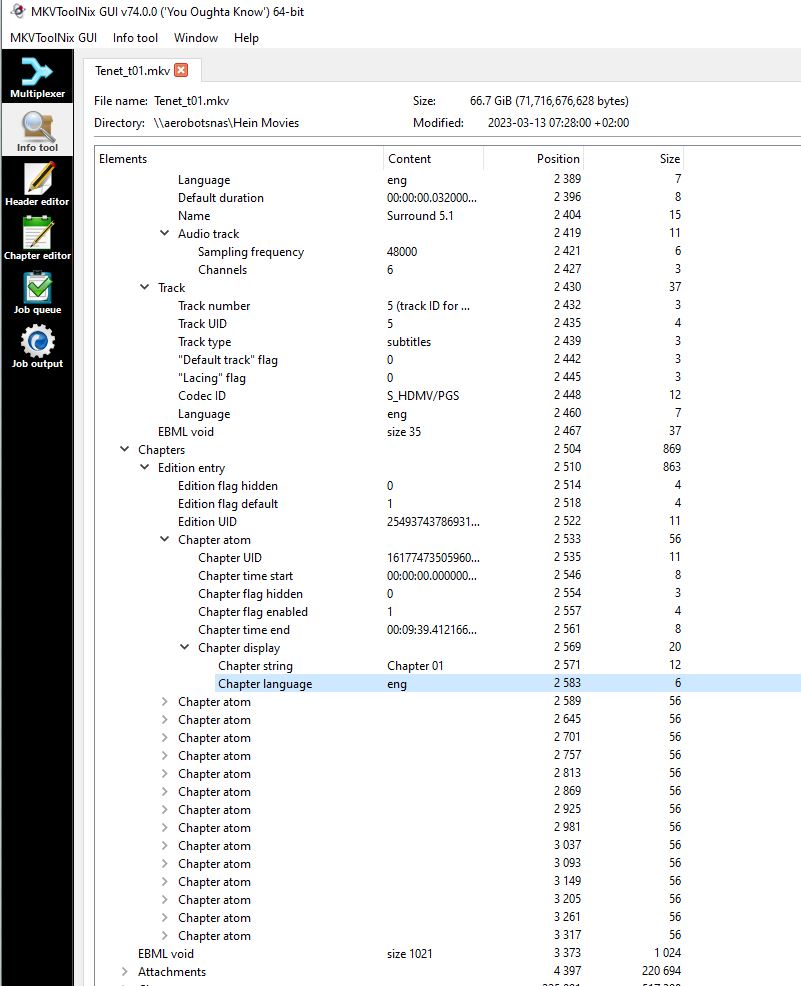
Task: Expand the Chapter atom at position 2 589
Action: point(164,701)
